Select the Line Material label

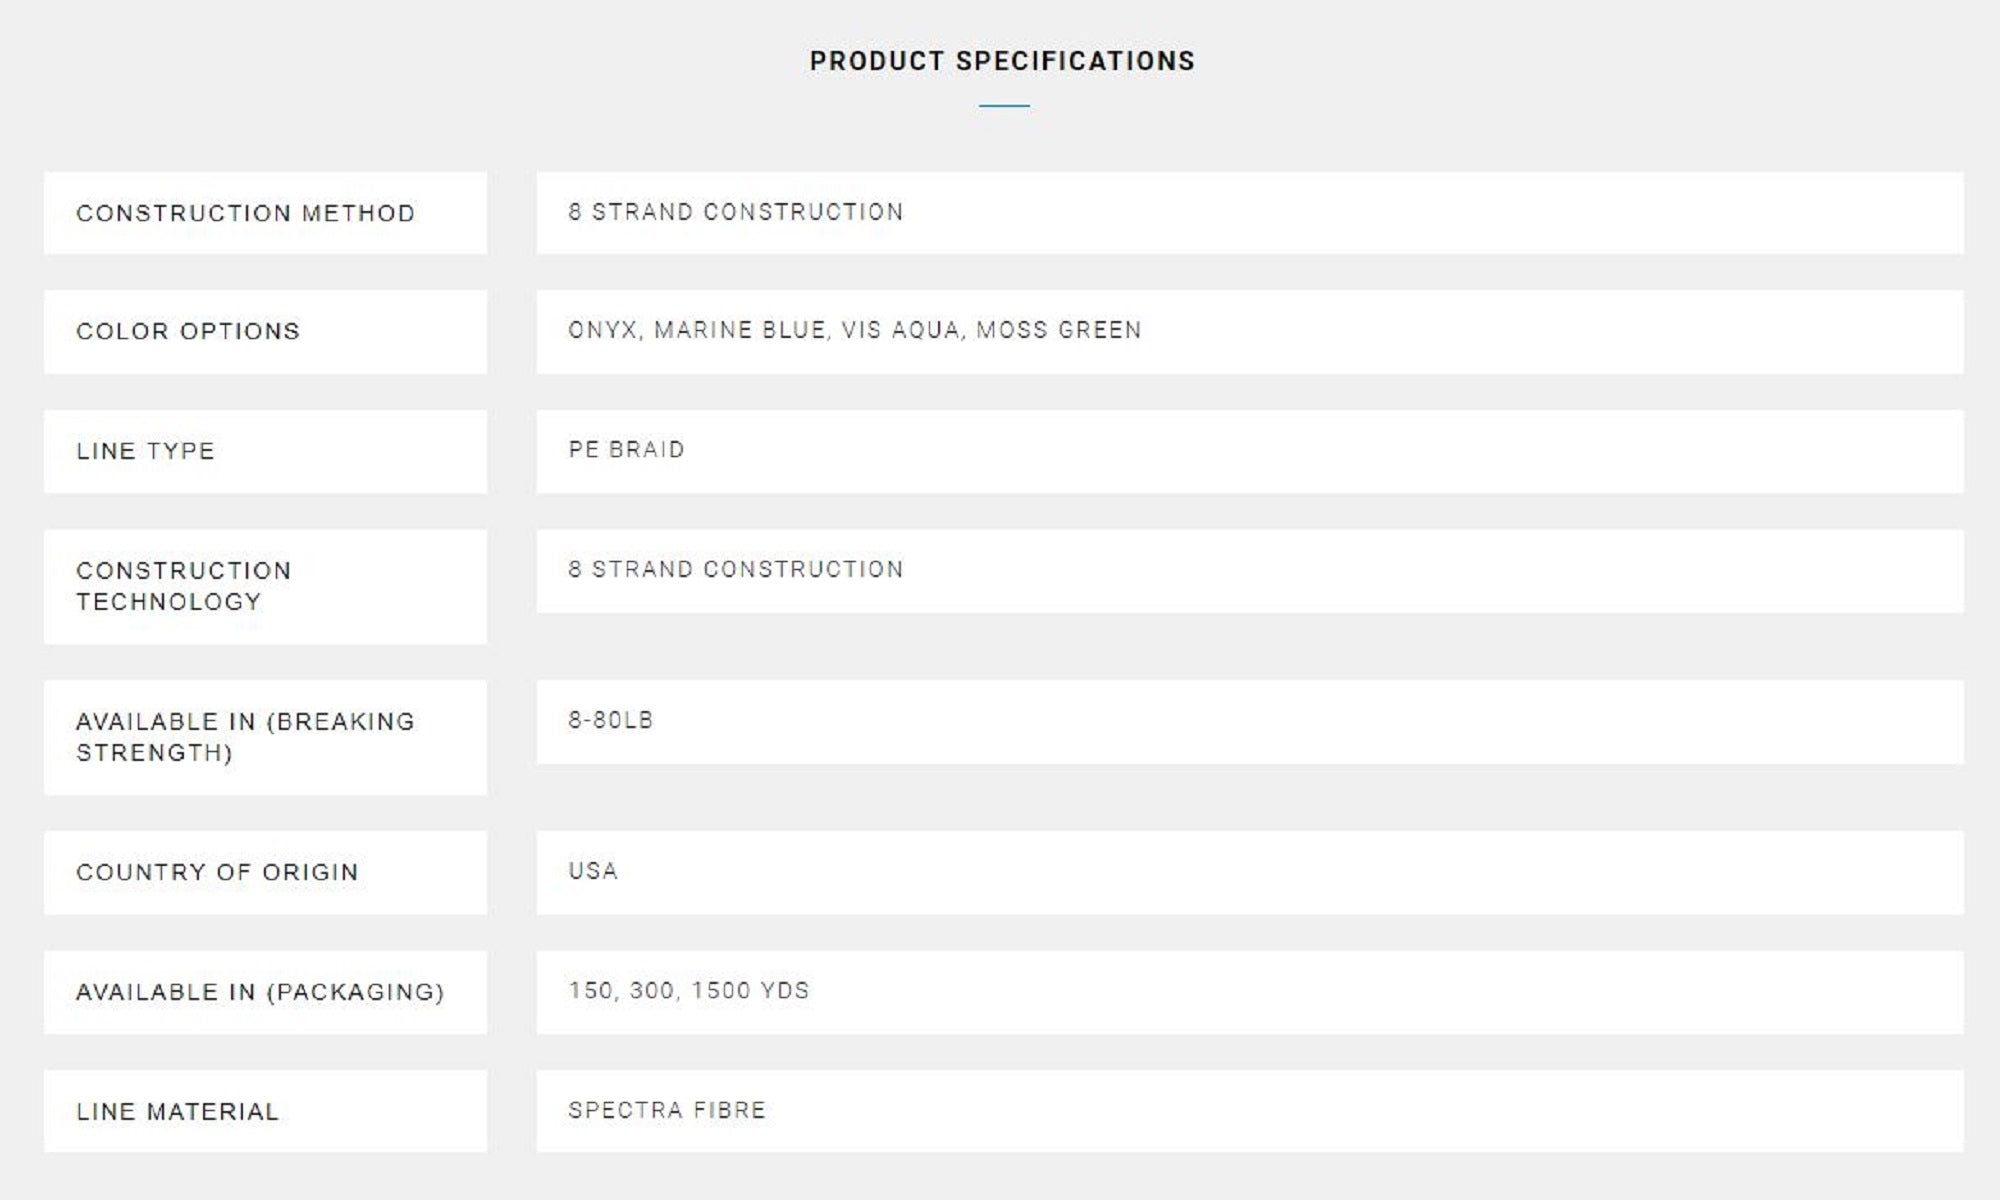[178, 1111]
